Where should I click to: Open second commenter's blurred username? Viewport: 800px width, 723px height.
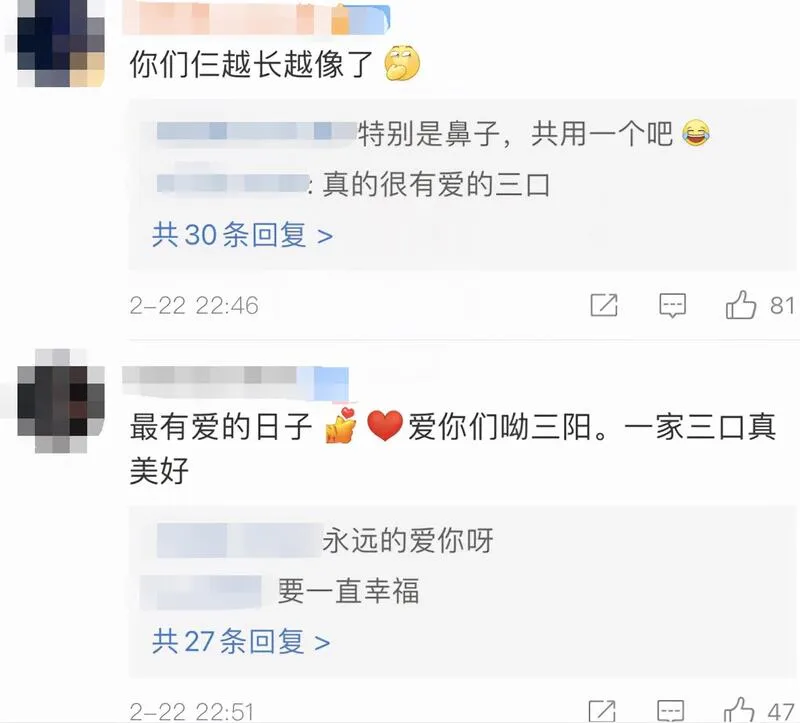point(236,383)
